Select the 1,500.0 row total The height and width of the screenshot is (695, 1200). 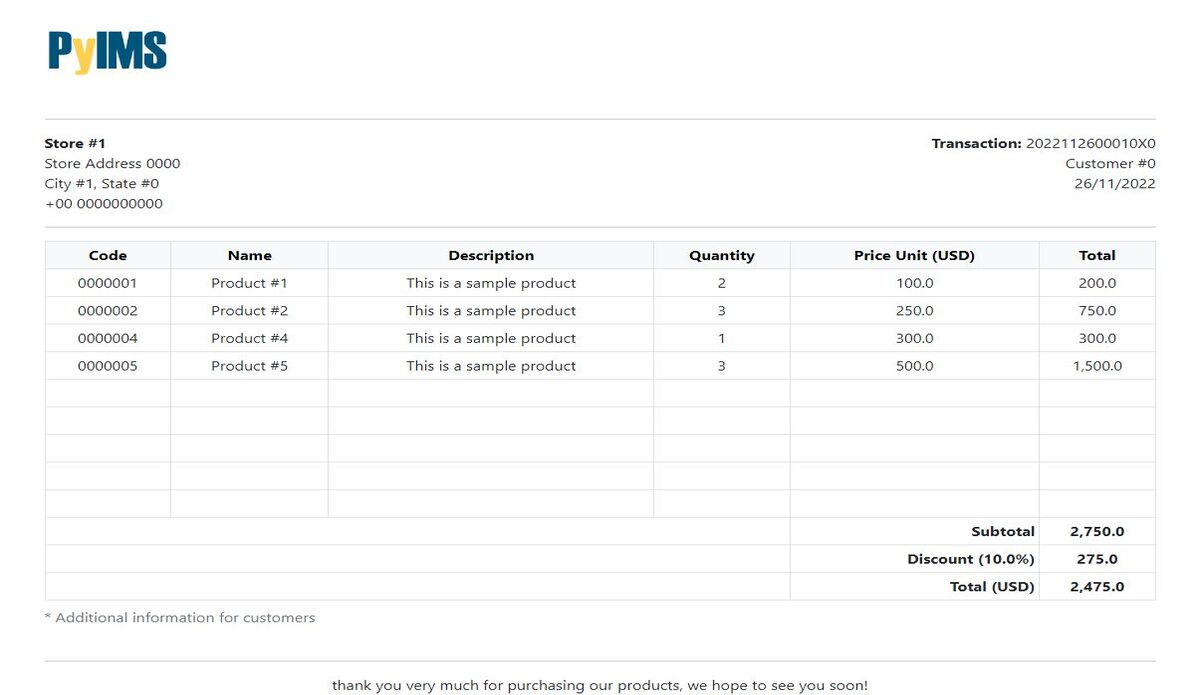click(1097, 366)
